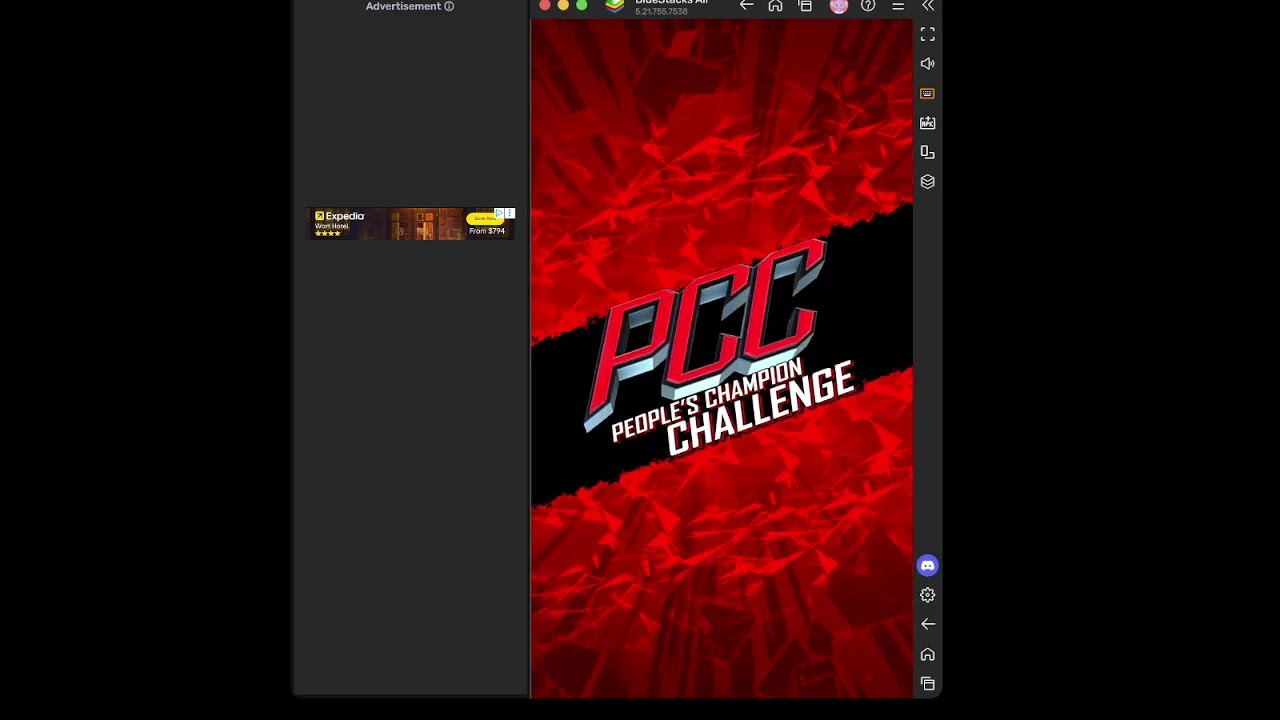Rotate screen using sidebar icon
1280x720 pixels.
pos(927,152)
